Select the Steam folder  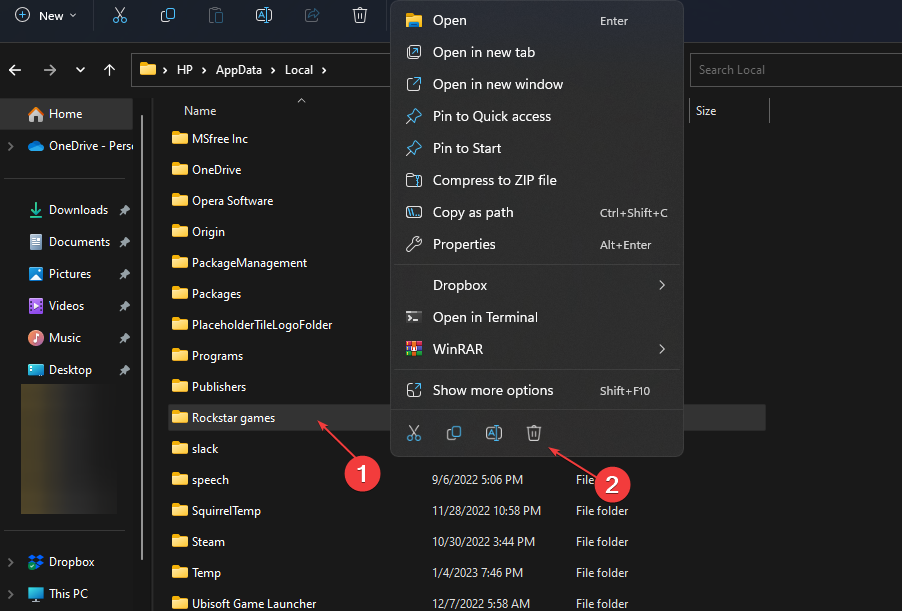(x=198, y=542)
